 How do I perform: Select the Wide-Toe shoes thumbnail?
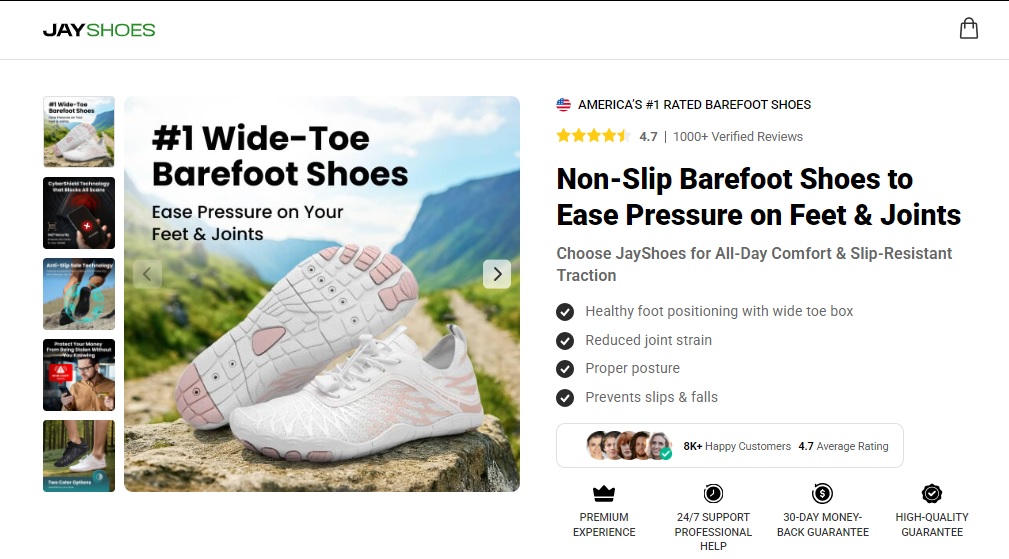(x=79, y=131)
